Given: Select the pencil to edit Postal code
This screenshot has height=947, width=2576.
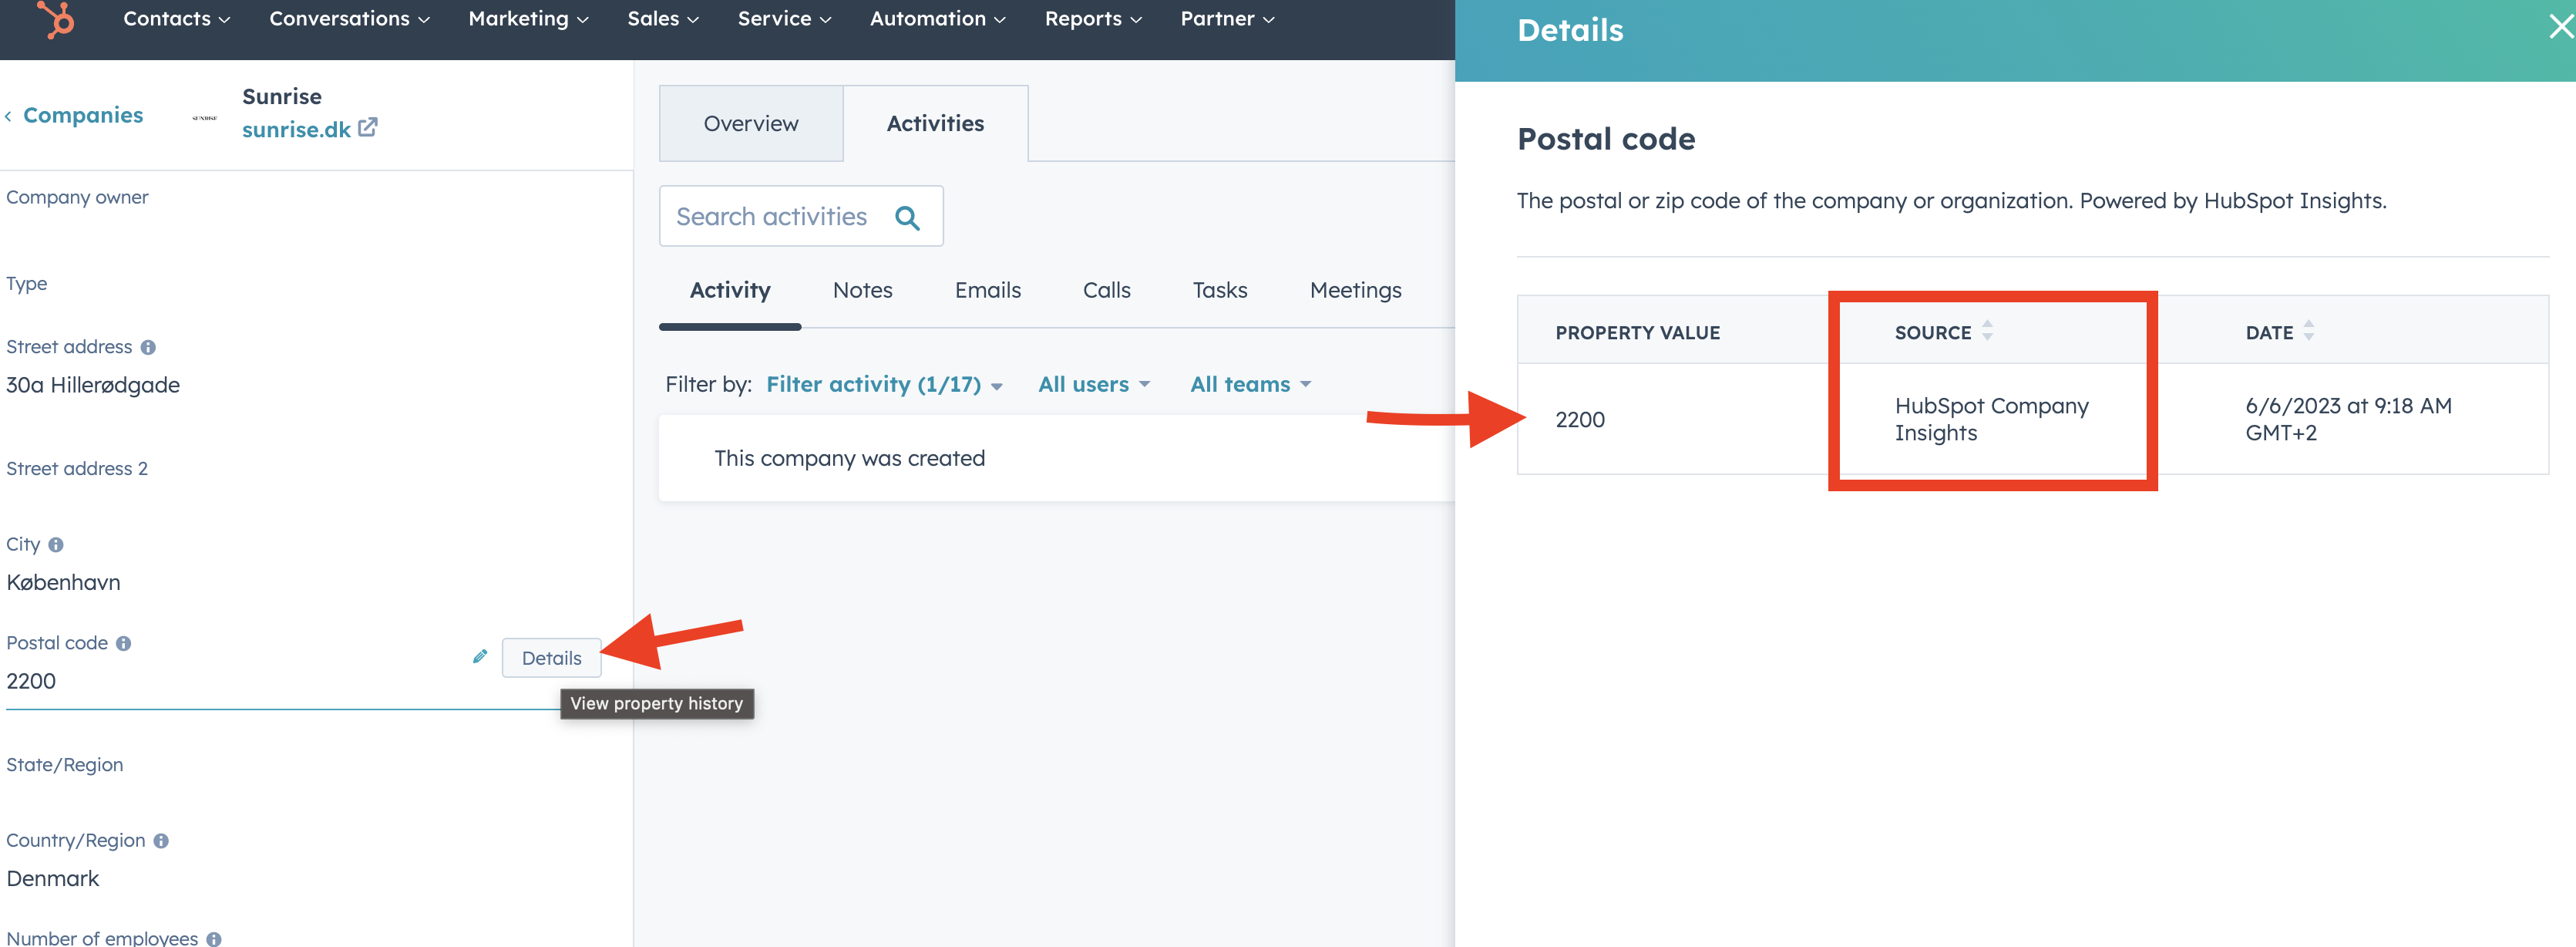Looking at the screenshot, I should 480,657.
